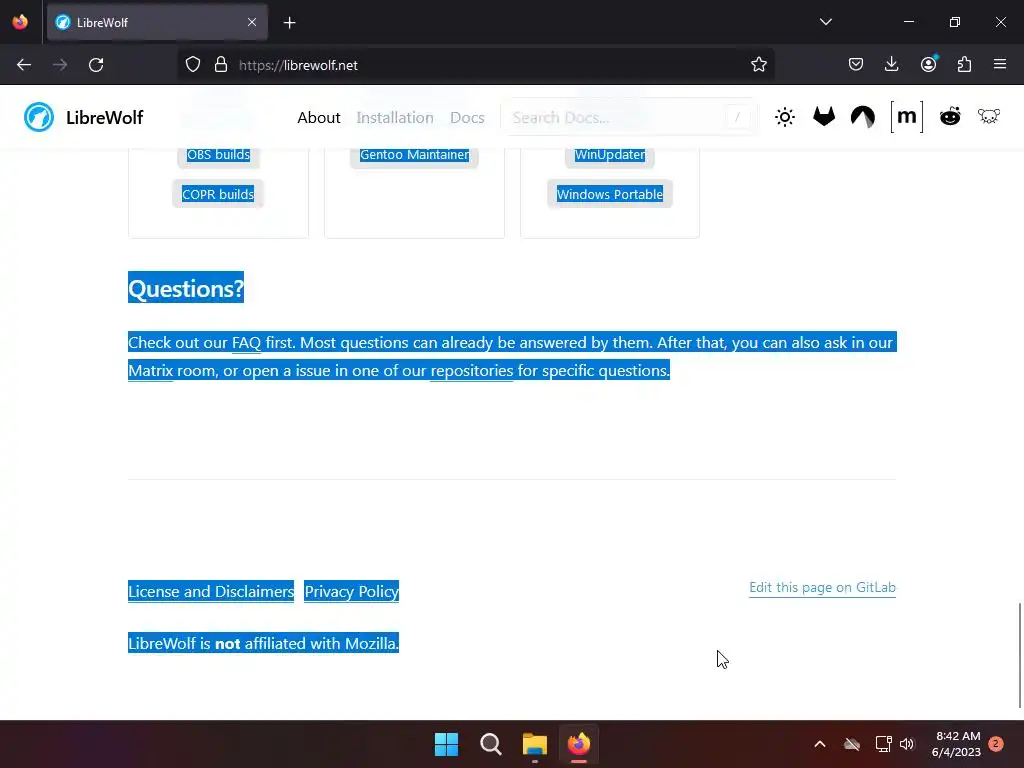1024x768 pixels.
Task: Click the OneDrive cloud tray icon
Action: [852, 744]
